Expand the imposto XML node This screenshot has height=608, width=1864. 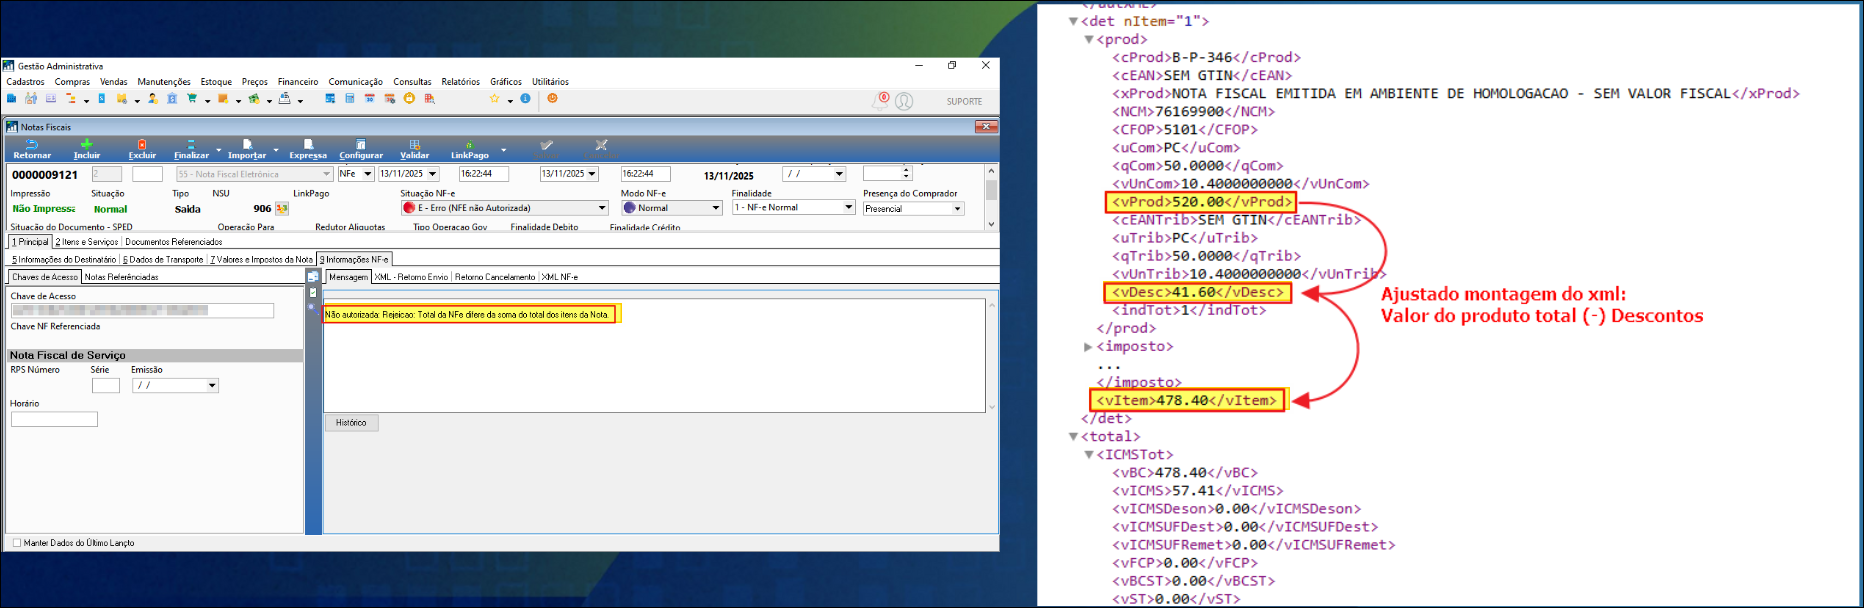[1089, 347]
